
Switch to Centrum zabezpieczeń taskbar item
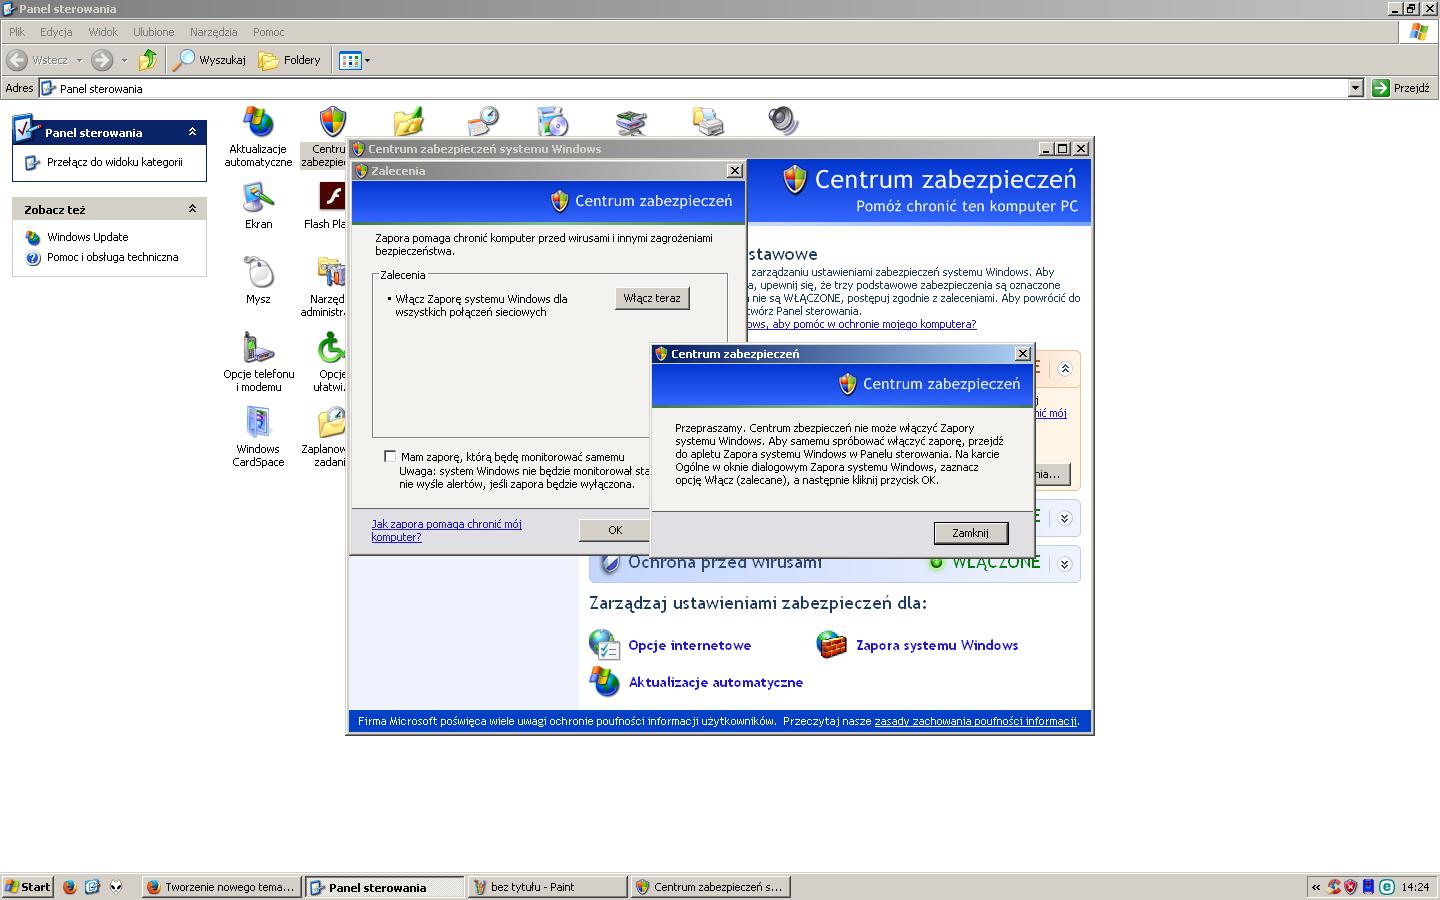click(710, 887)
